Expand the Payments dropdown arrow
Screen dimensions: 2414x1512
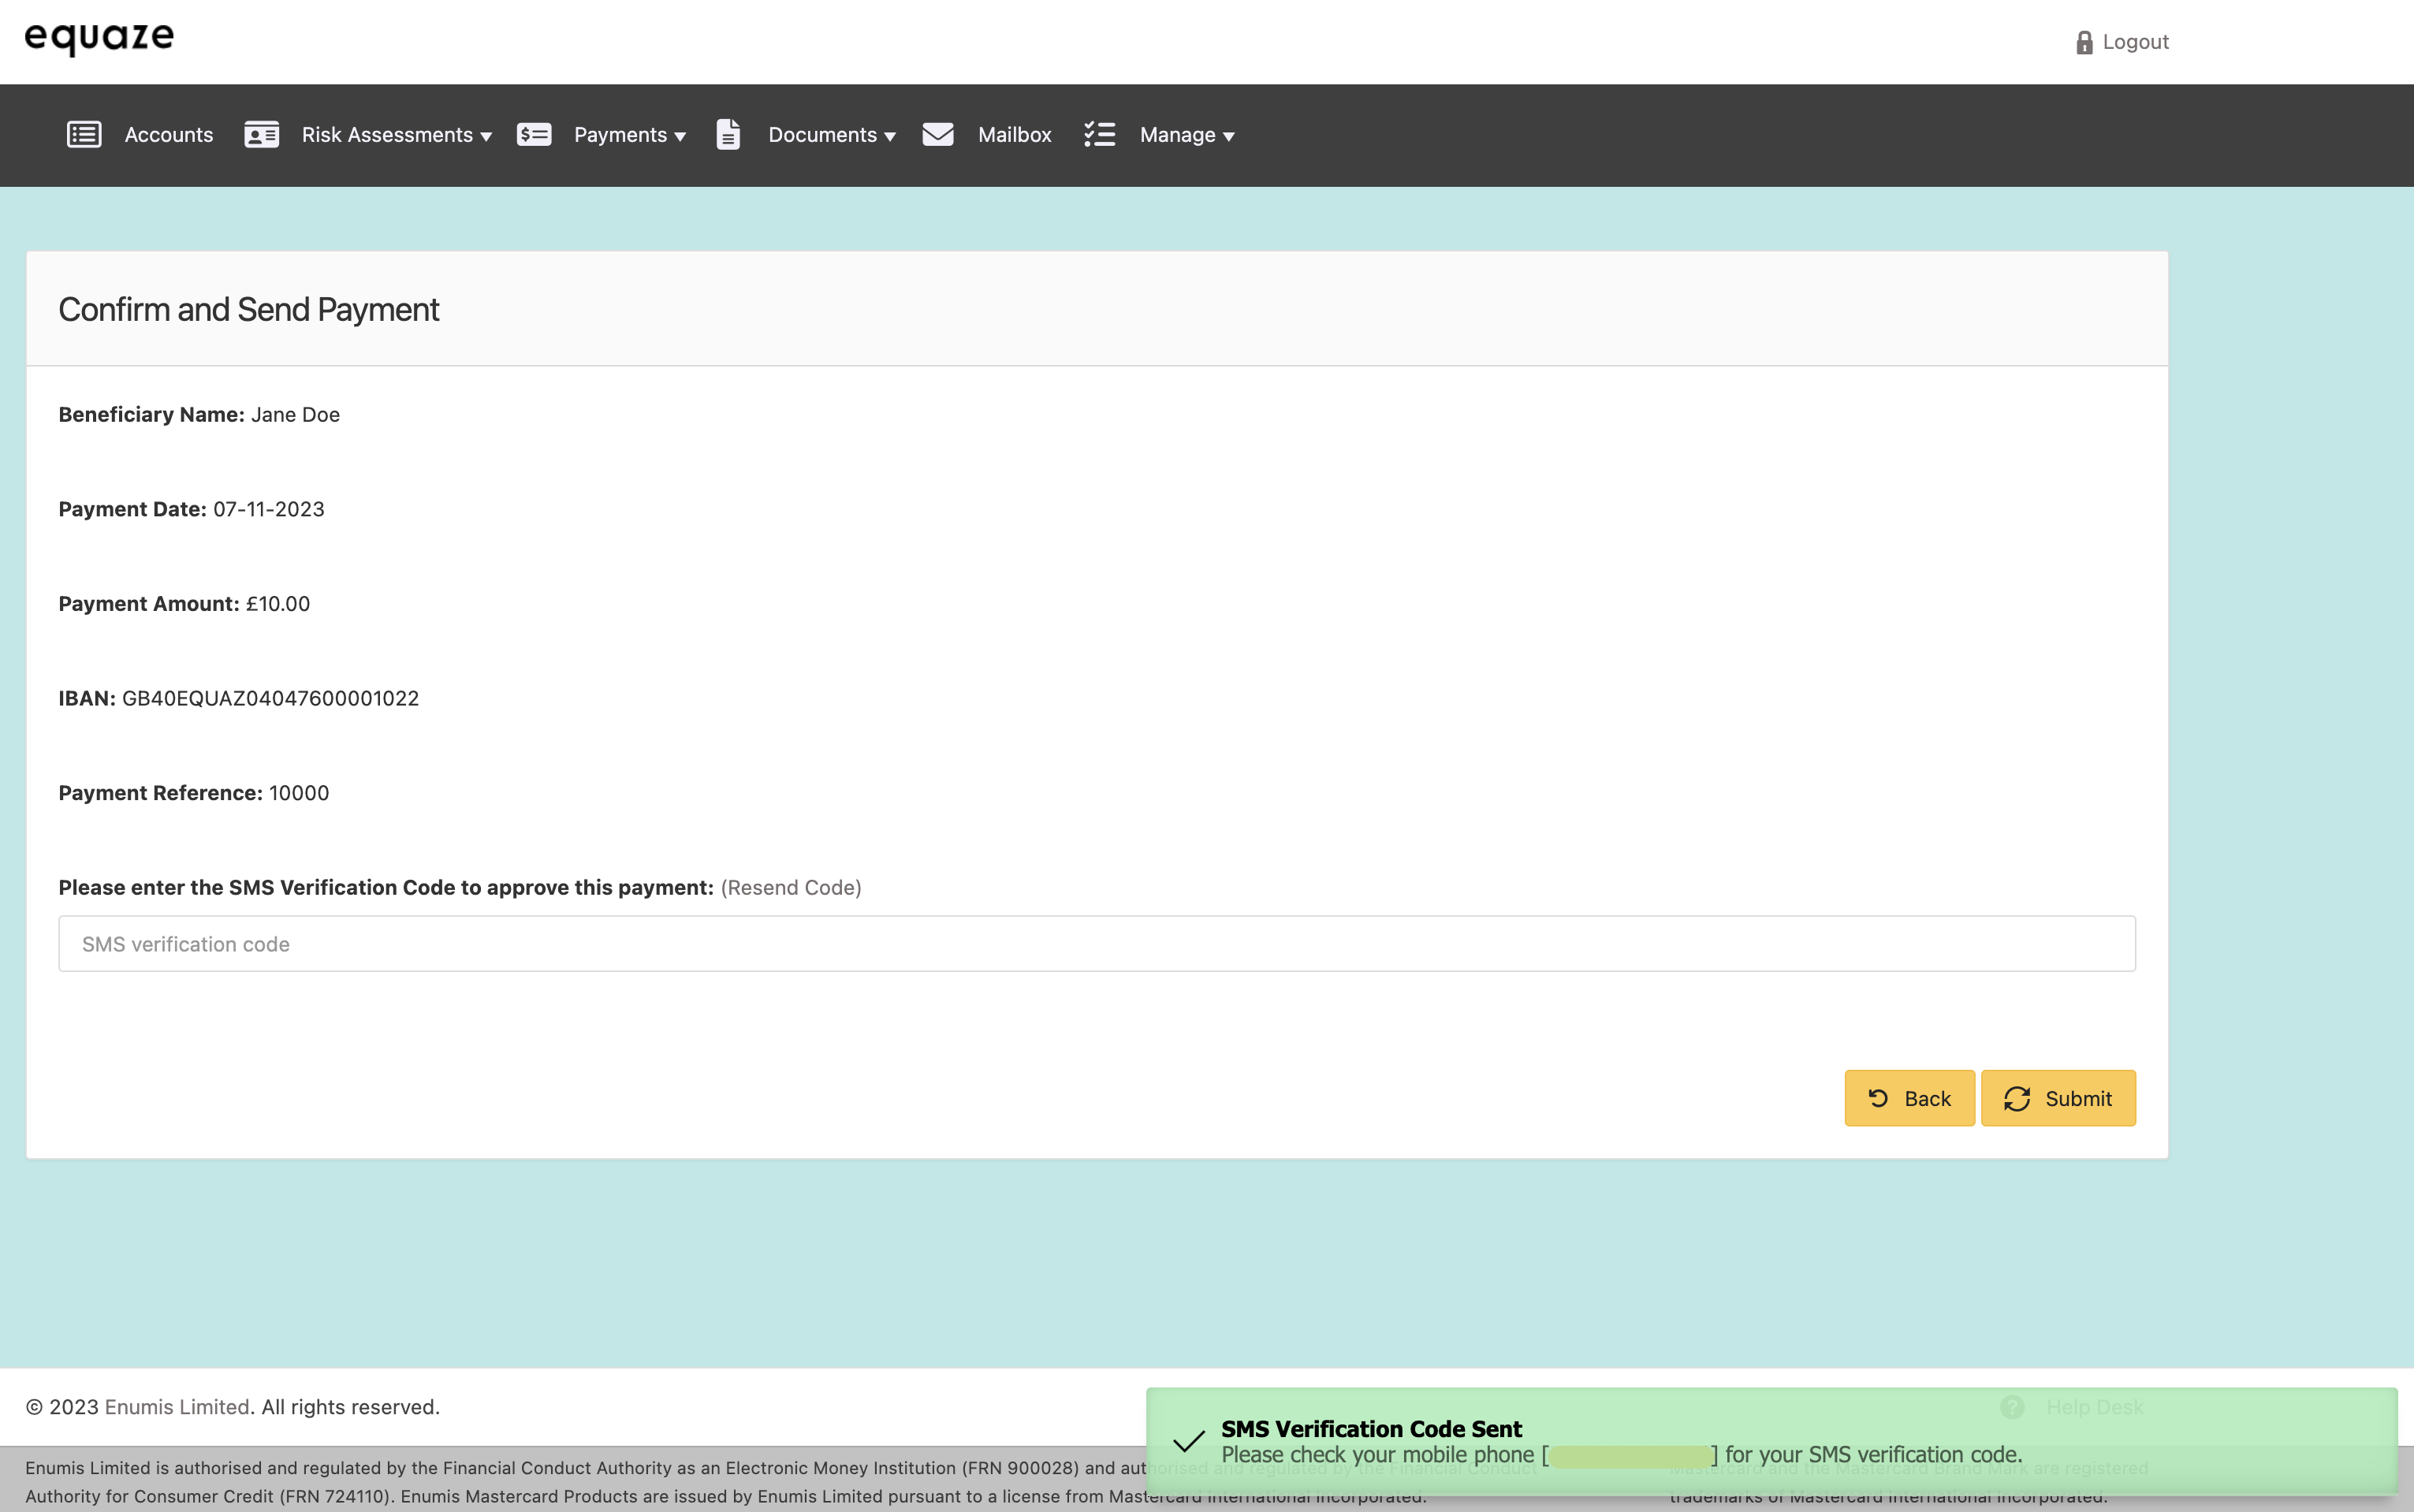(681, 137)
